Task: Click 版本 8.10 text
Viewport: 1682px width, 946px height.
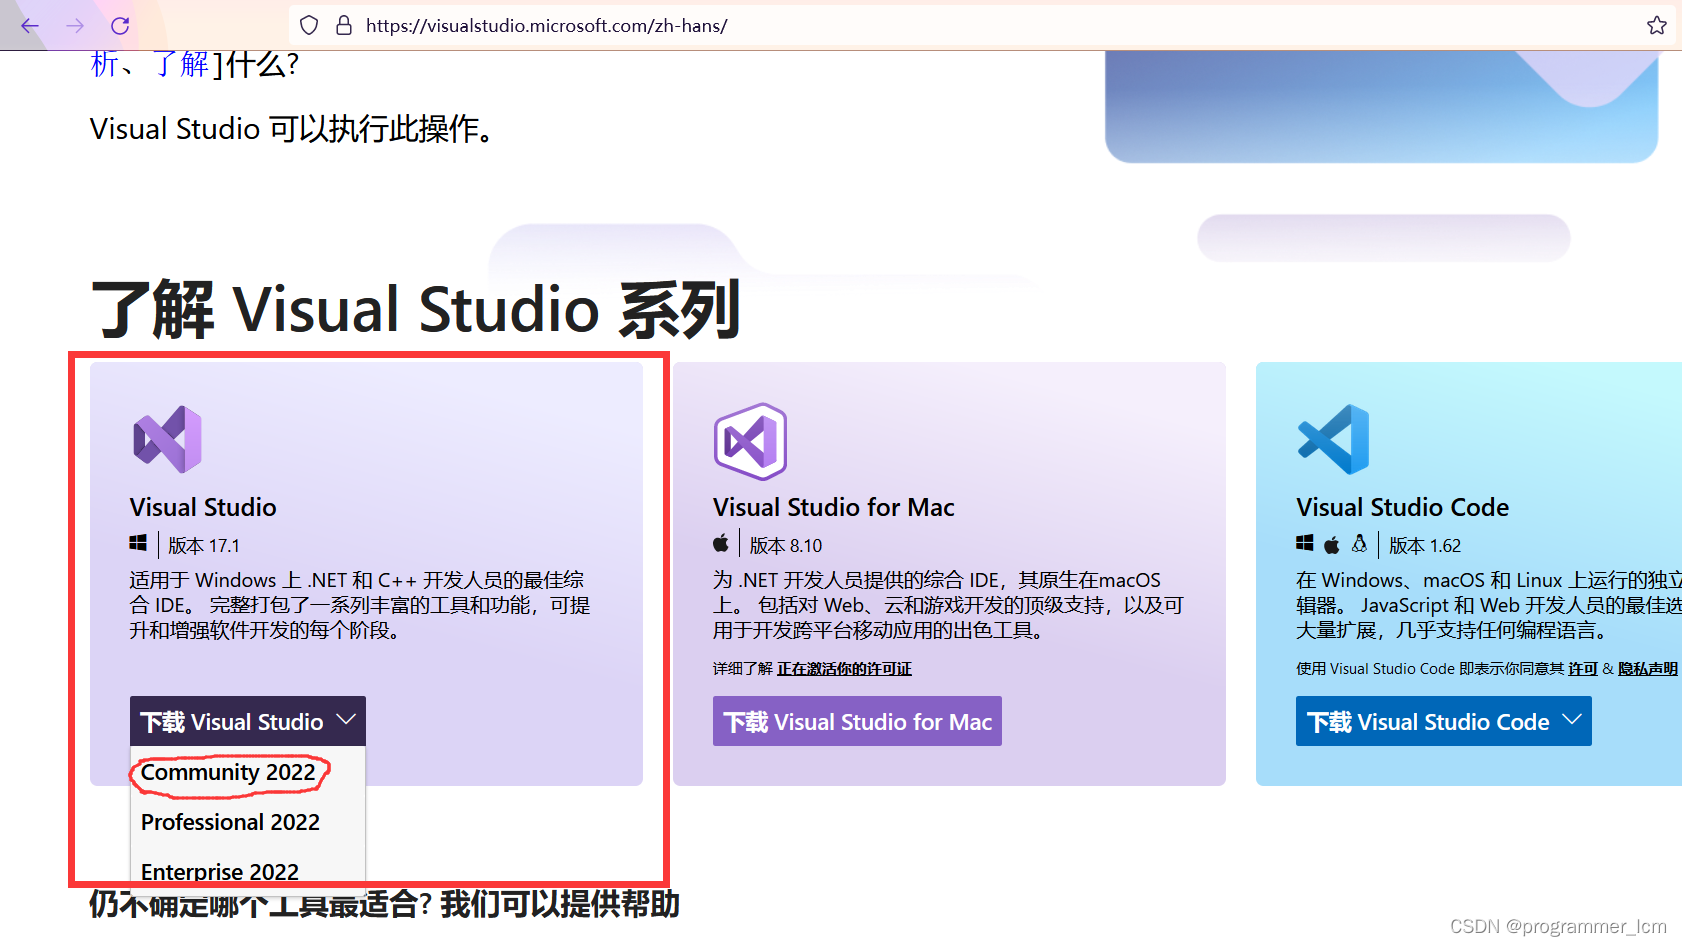Action: click(x=786, y=546)
